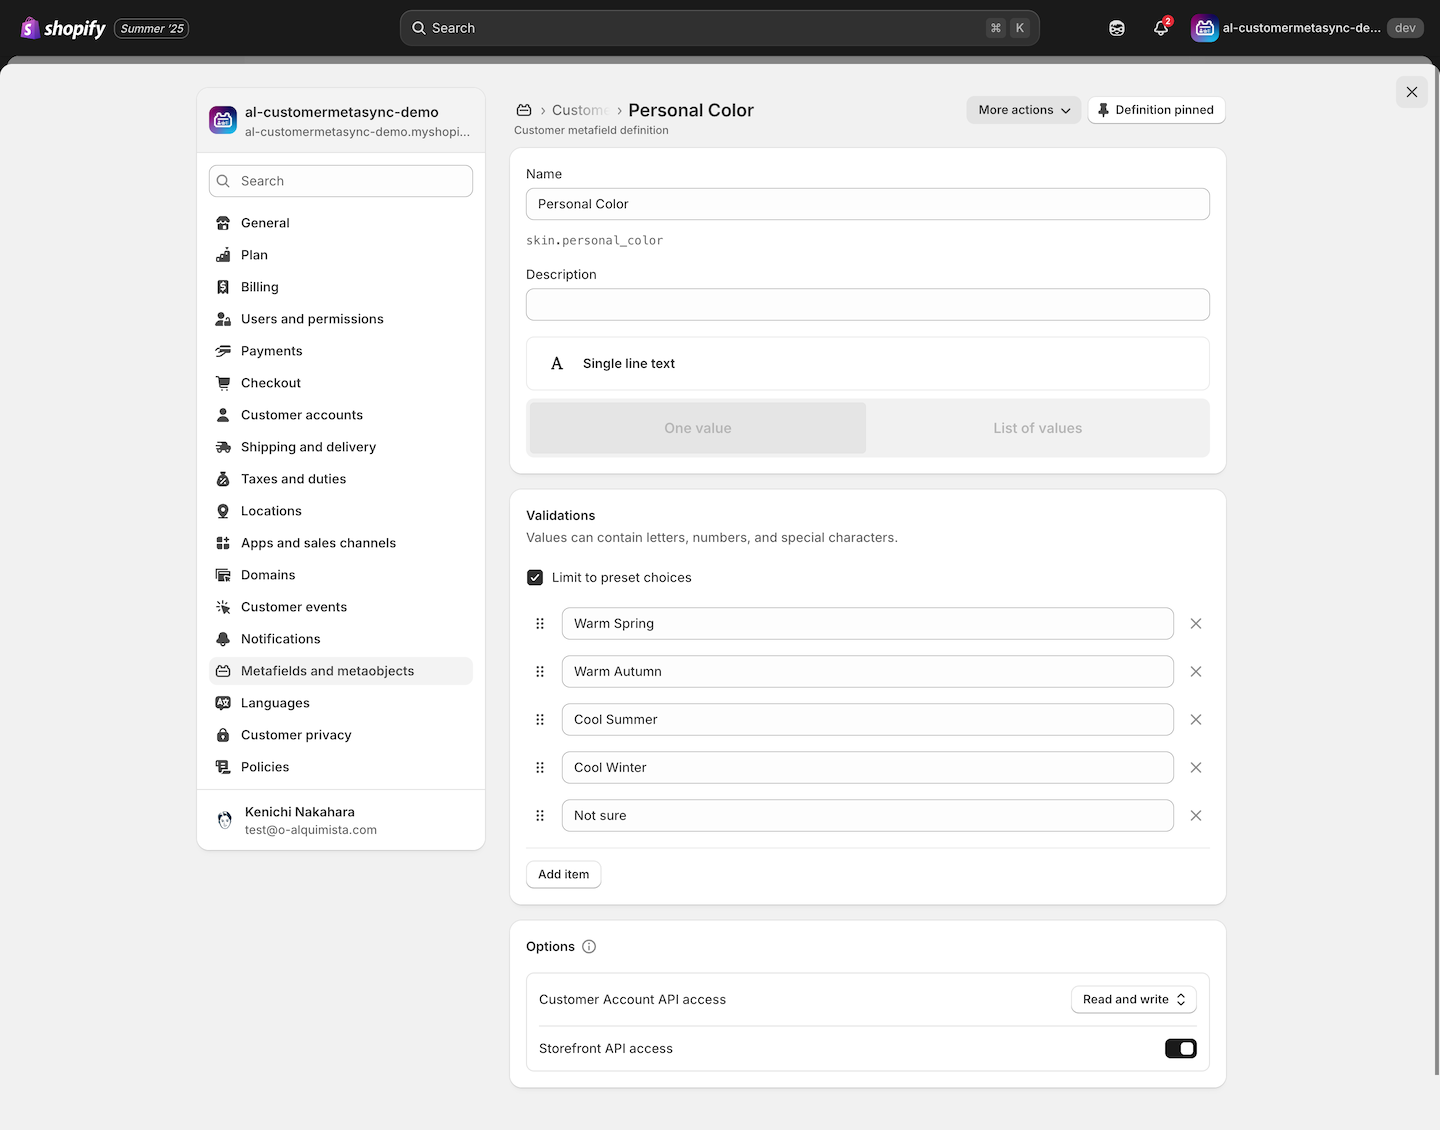Click the Shopify logo
Screen dimensions: 1440x1130
coord(64,28)
